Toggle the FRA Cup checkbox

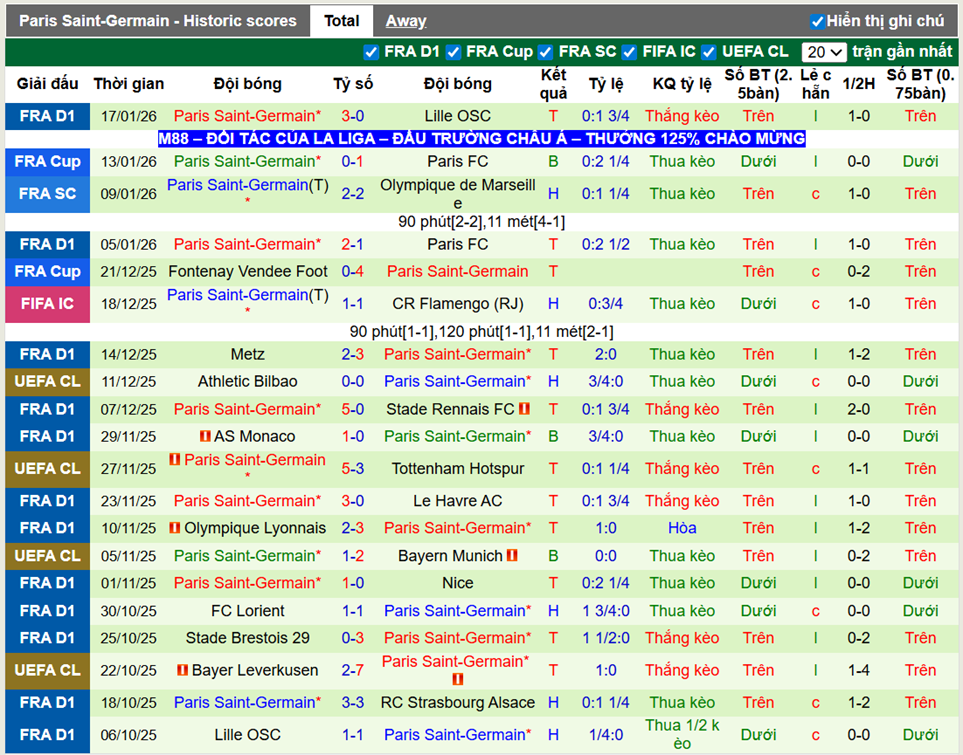click(453, 52)
